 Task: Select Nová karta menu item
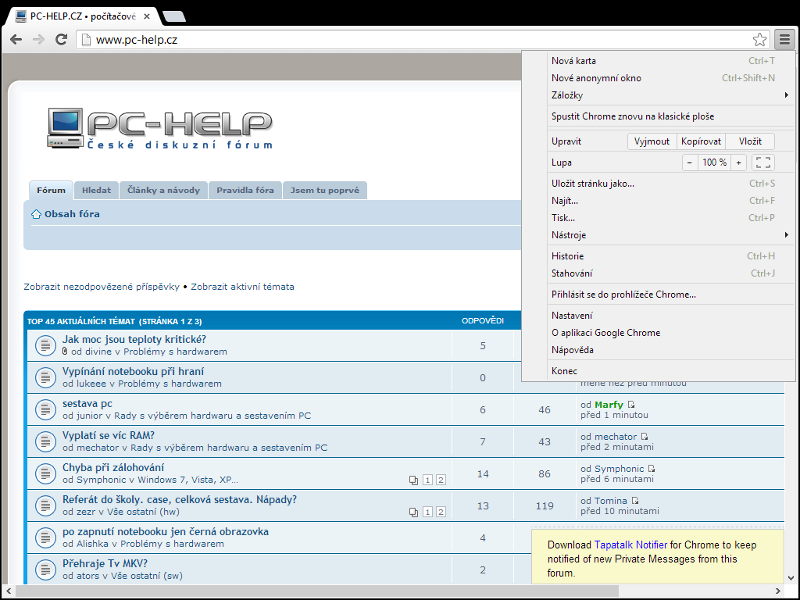(x=671, y=61)
